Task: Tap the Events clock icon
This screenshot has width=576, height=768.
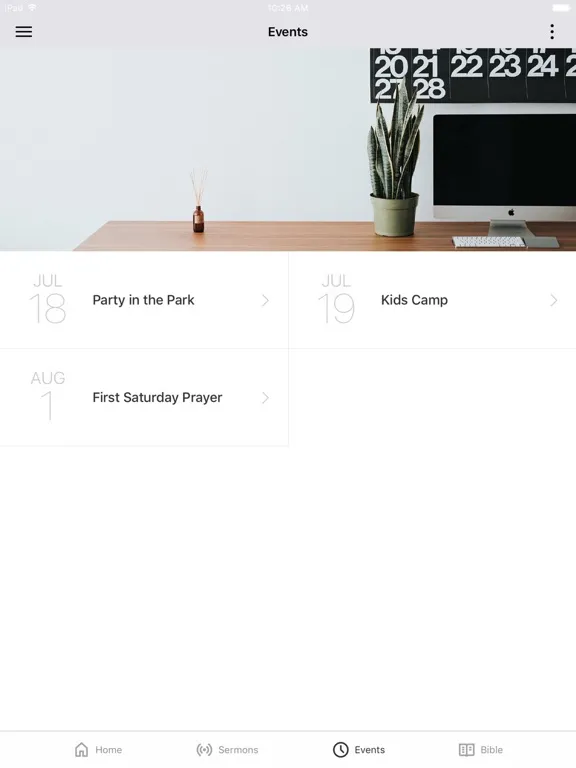Action: (340, 749)
